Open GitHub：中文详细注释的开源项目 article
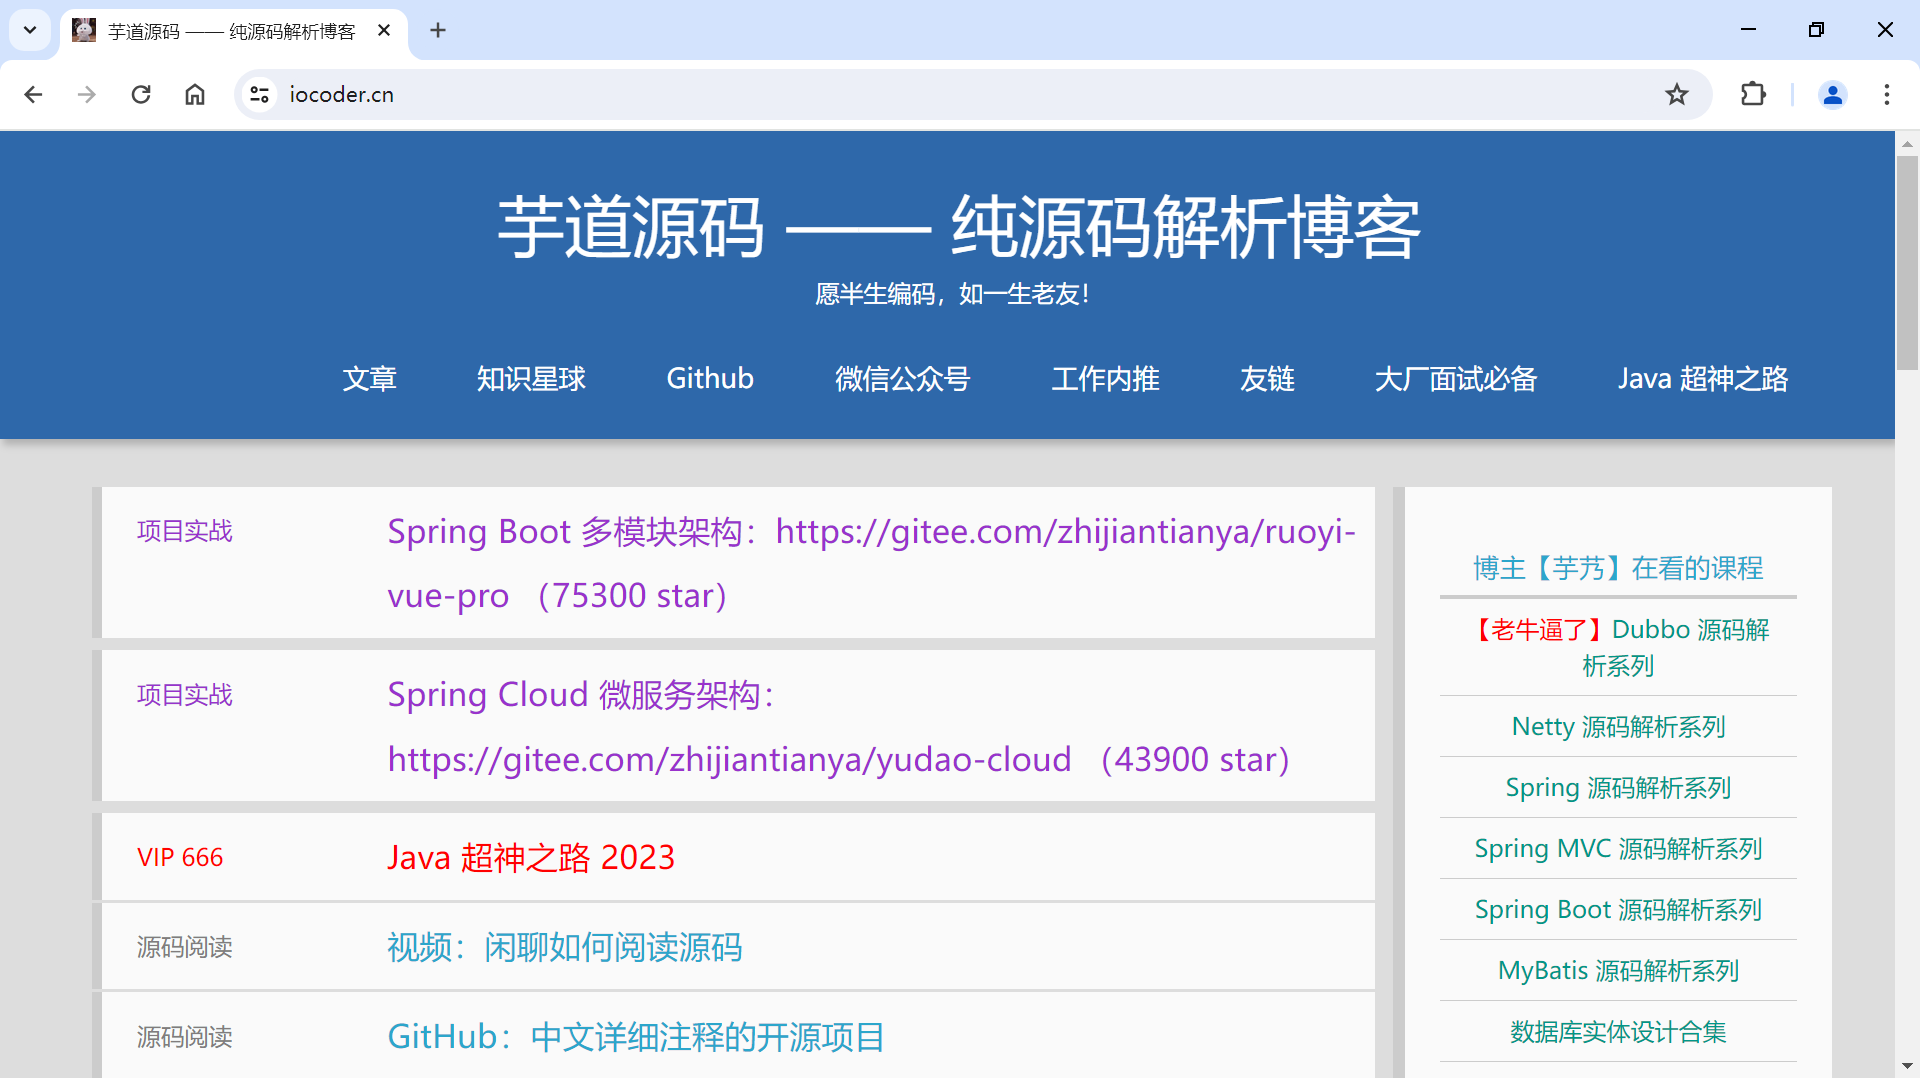The width and height of the screenshot is (1920, 1078). click(x=636, y=1037)
